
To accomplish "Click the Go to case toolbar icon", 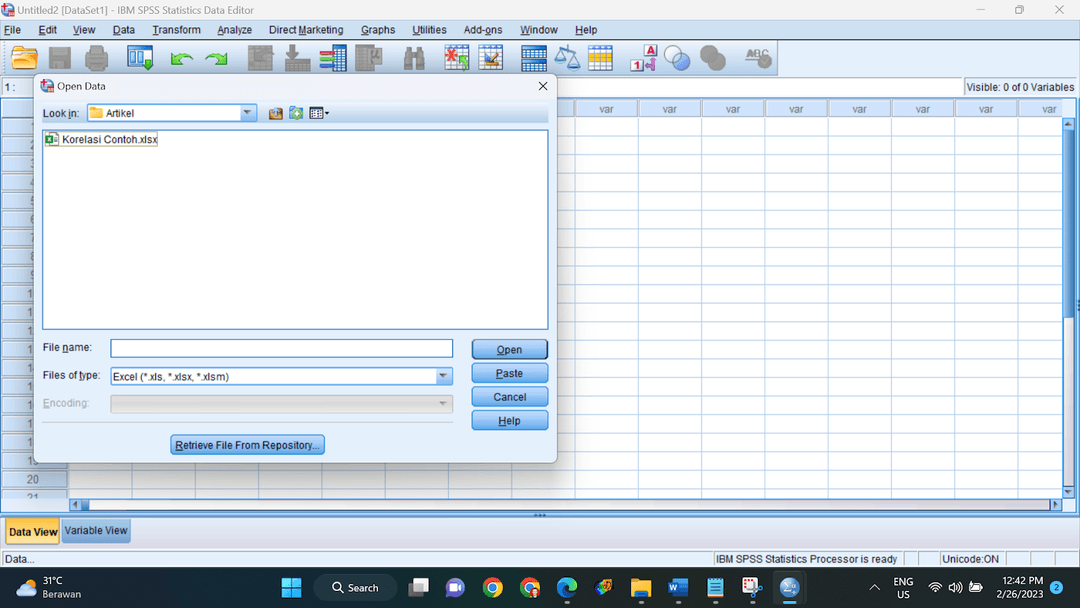I will tap(260, 59).
